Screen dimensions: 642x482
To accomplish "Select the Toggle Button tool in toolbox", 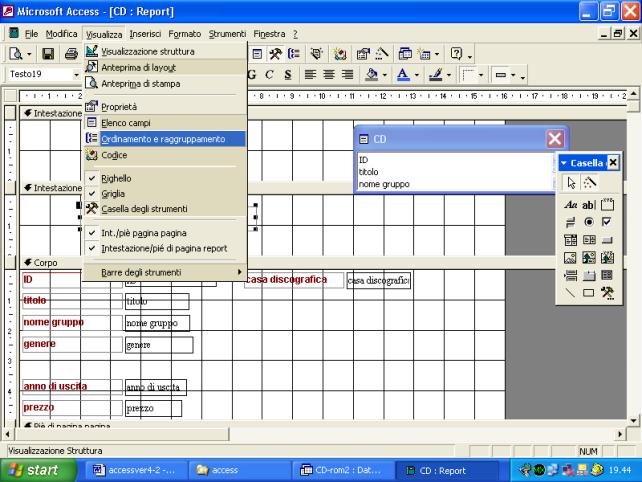I will (x=570, y=222).
